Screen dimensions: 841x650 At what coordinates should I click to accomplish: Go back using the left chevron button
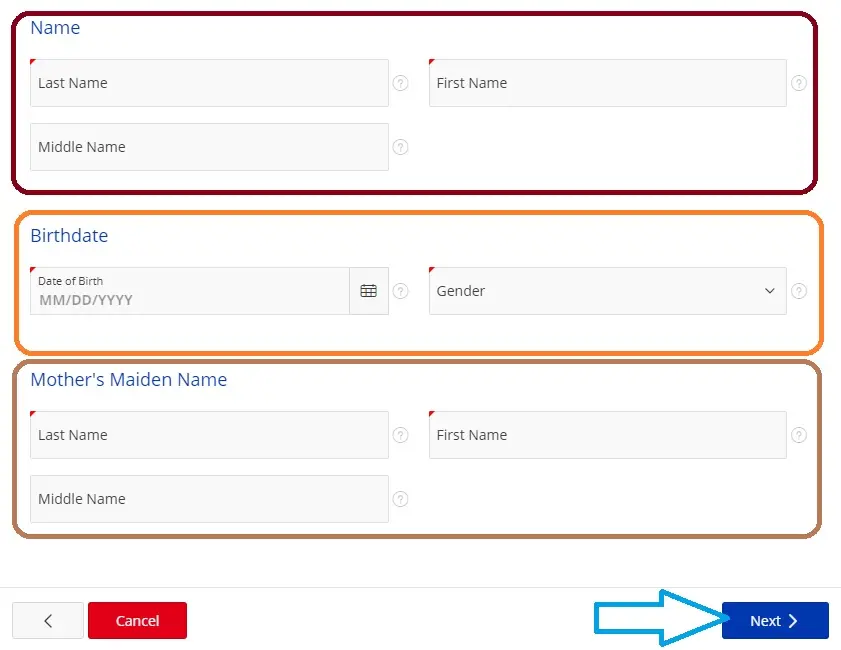pyautogui.click(x=48, y=621)
